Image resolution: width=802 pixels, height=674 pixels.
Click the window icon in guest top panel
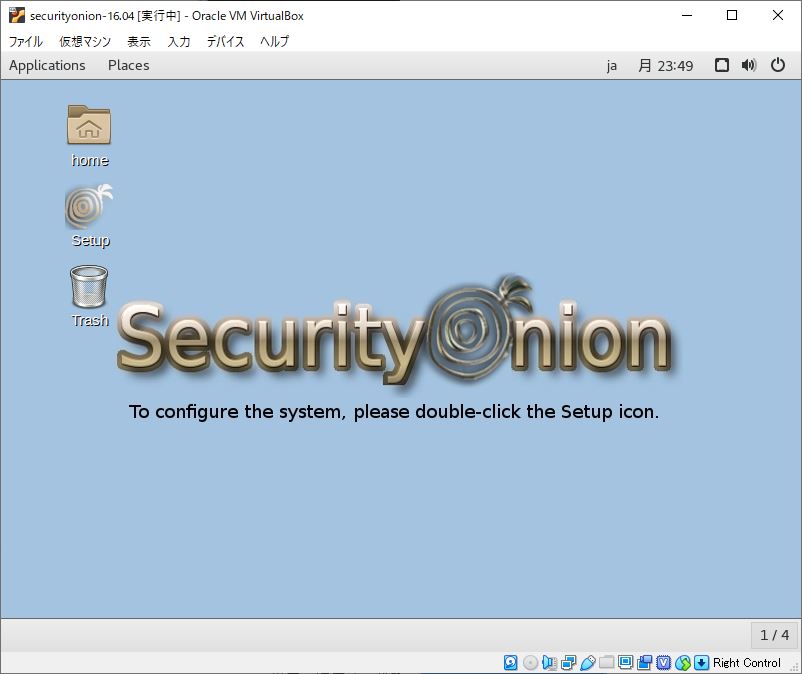(722, 65)
